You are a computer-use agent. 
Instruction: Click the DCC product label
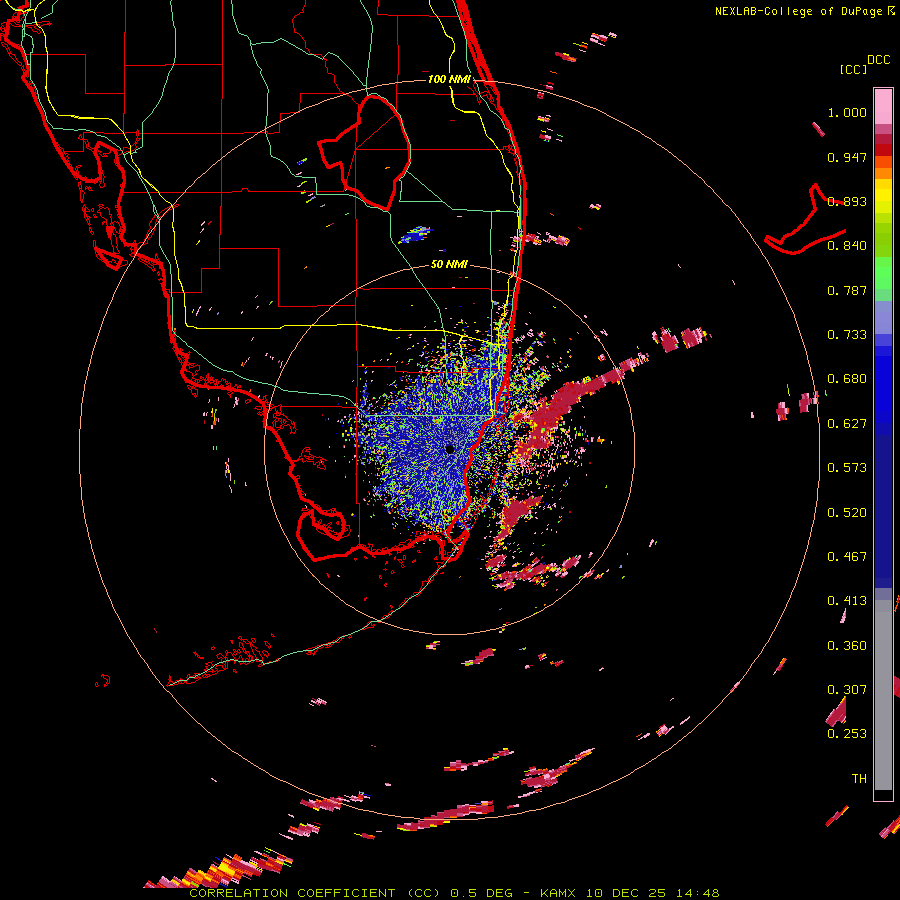tap(879, 60)
